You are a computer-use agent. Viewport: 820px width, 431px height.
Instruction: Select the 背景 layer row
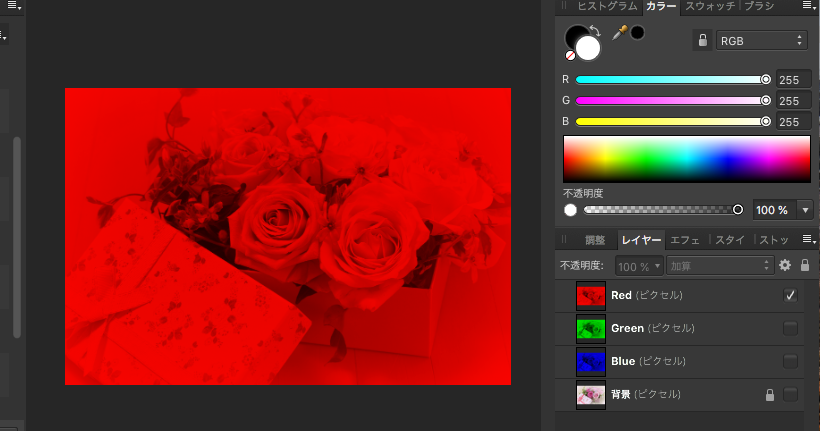coord(680,395)
